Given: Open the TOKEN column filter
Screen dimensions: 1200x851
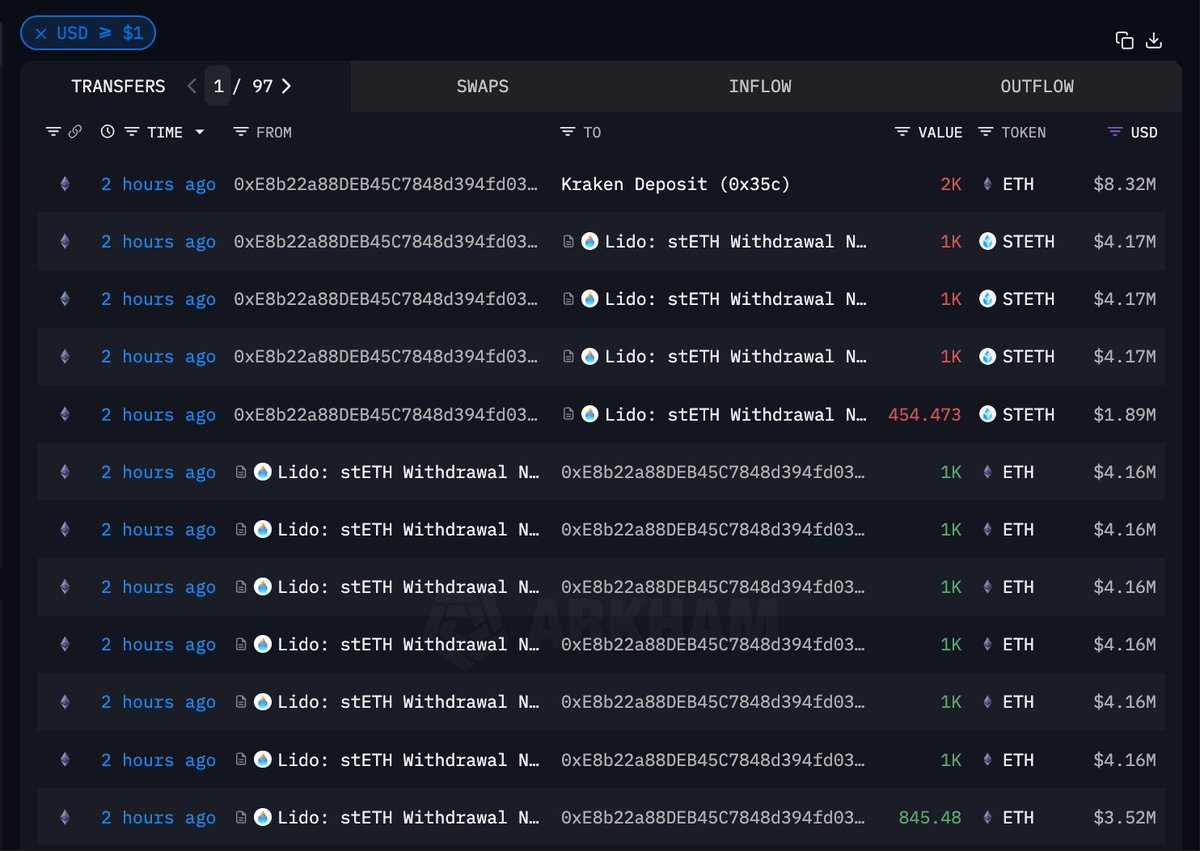Looking at the screenshot, I should 986,132.
